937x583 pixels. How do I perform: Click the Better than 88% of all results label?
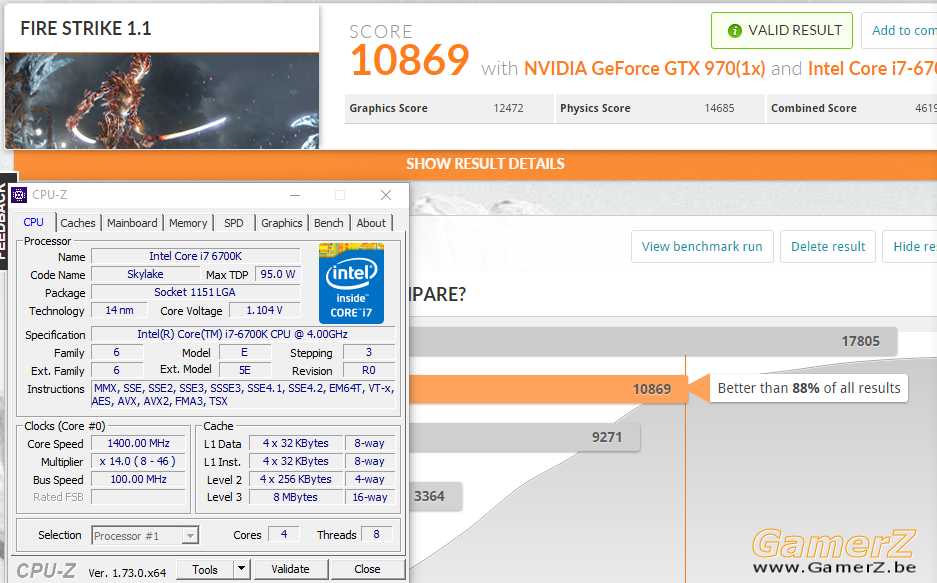809,388
